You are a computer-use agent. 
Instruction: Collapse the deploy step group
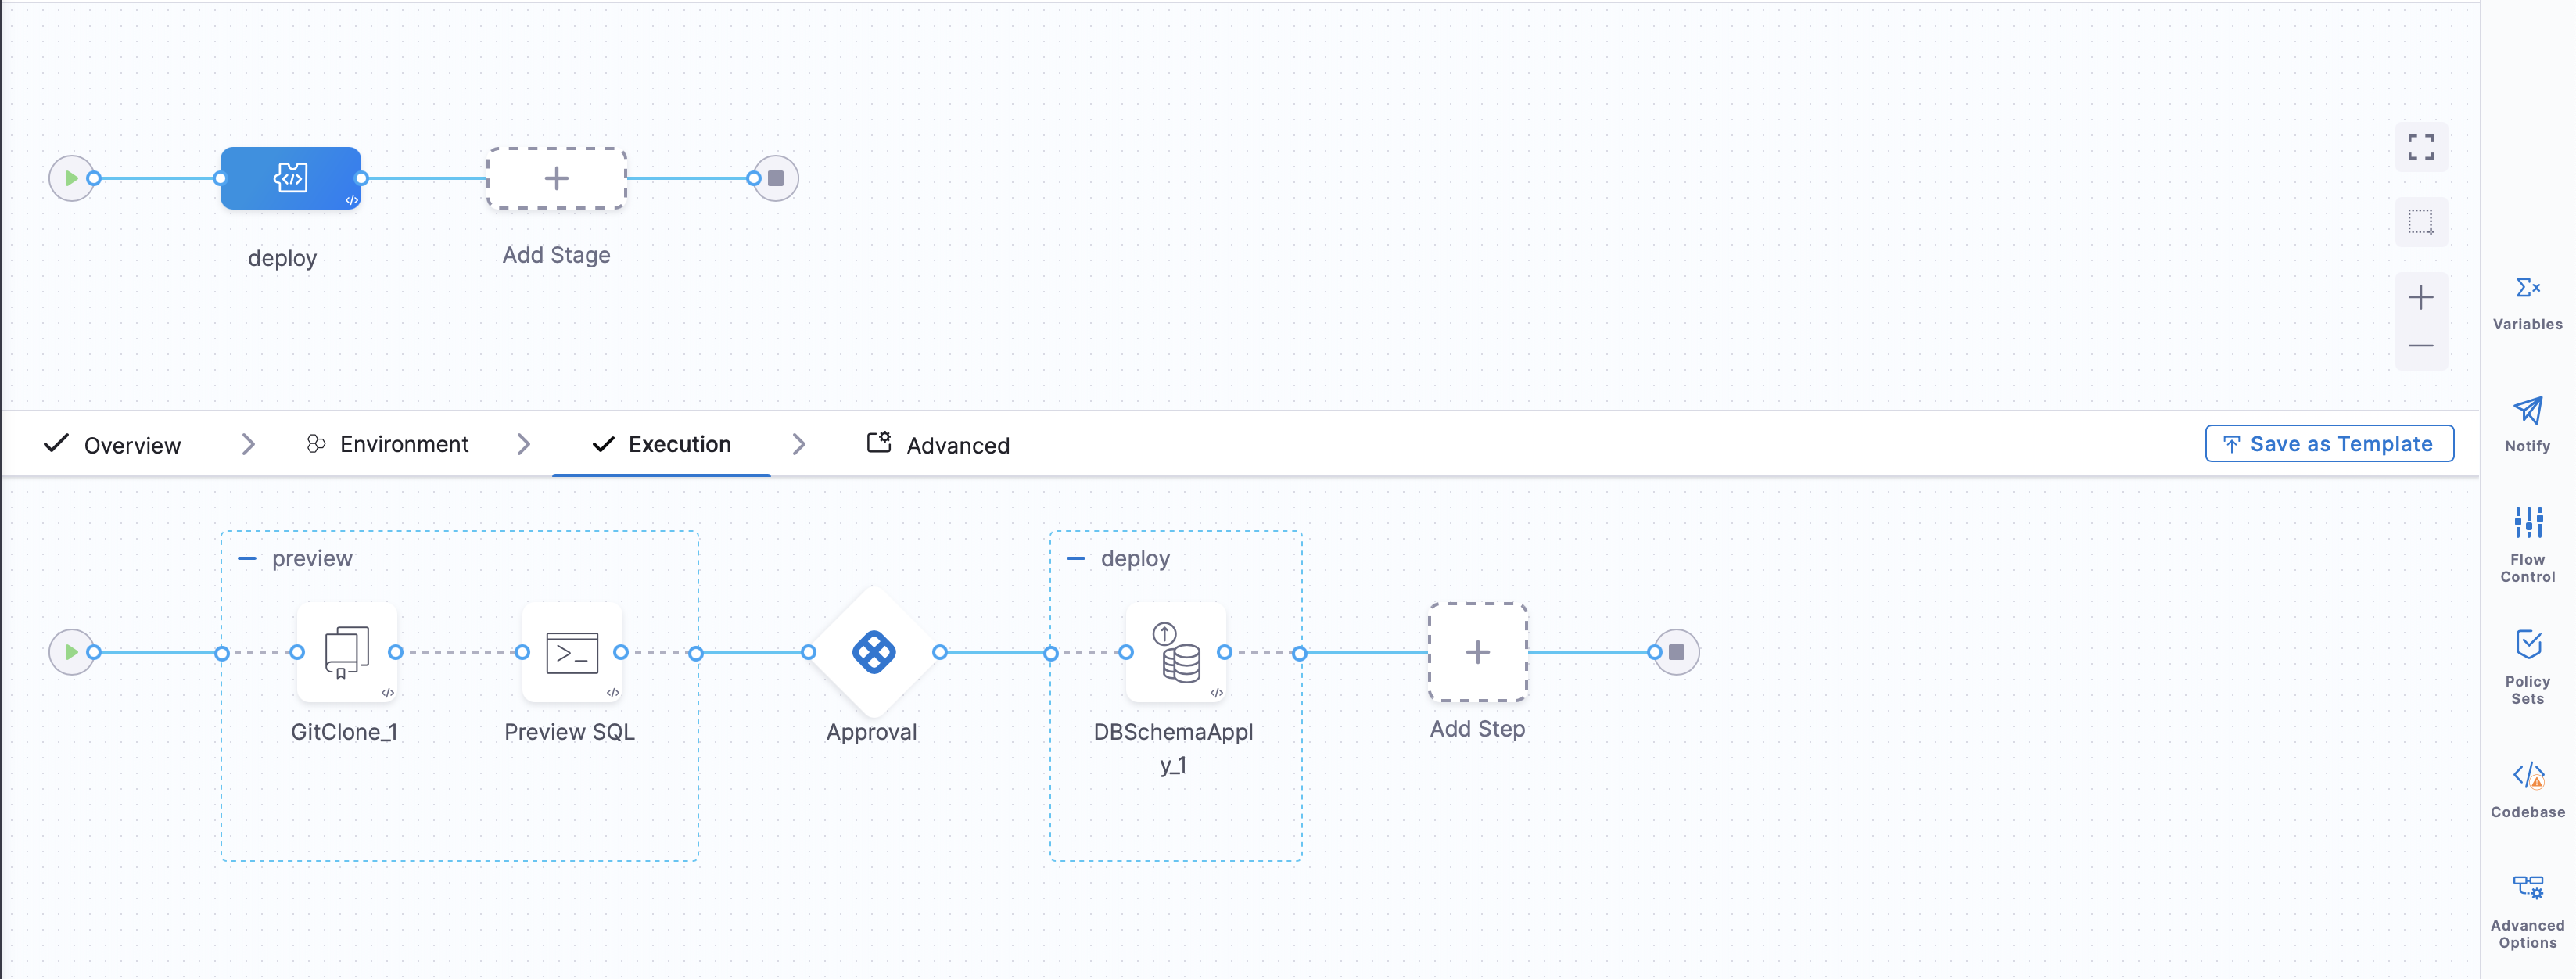coord(1076,558)
